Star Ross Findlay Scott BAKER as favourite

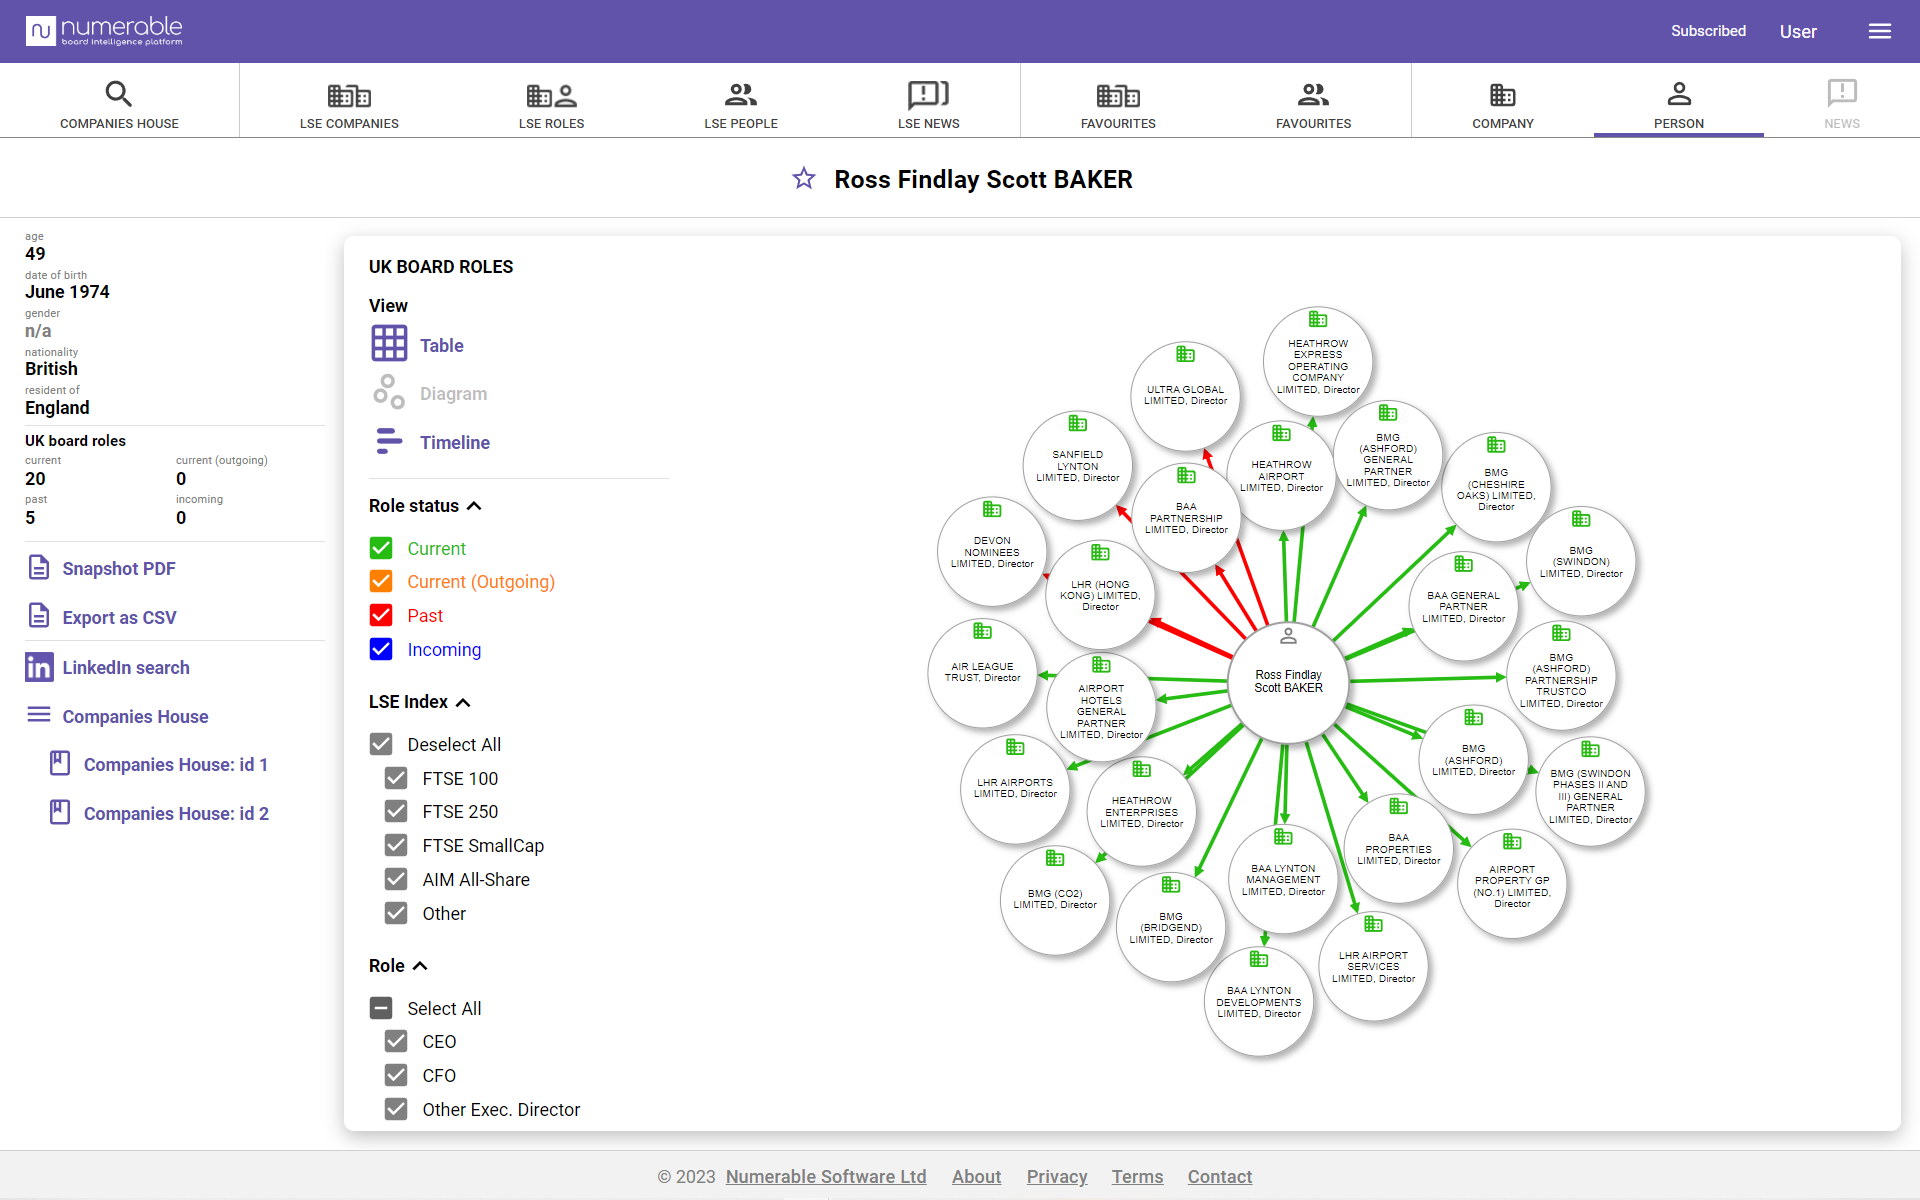pyautogui.click(x=804, y=179)
